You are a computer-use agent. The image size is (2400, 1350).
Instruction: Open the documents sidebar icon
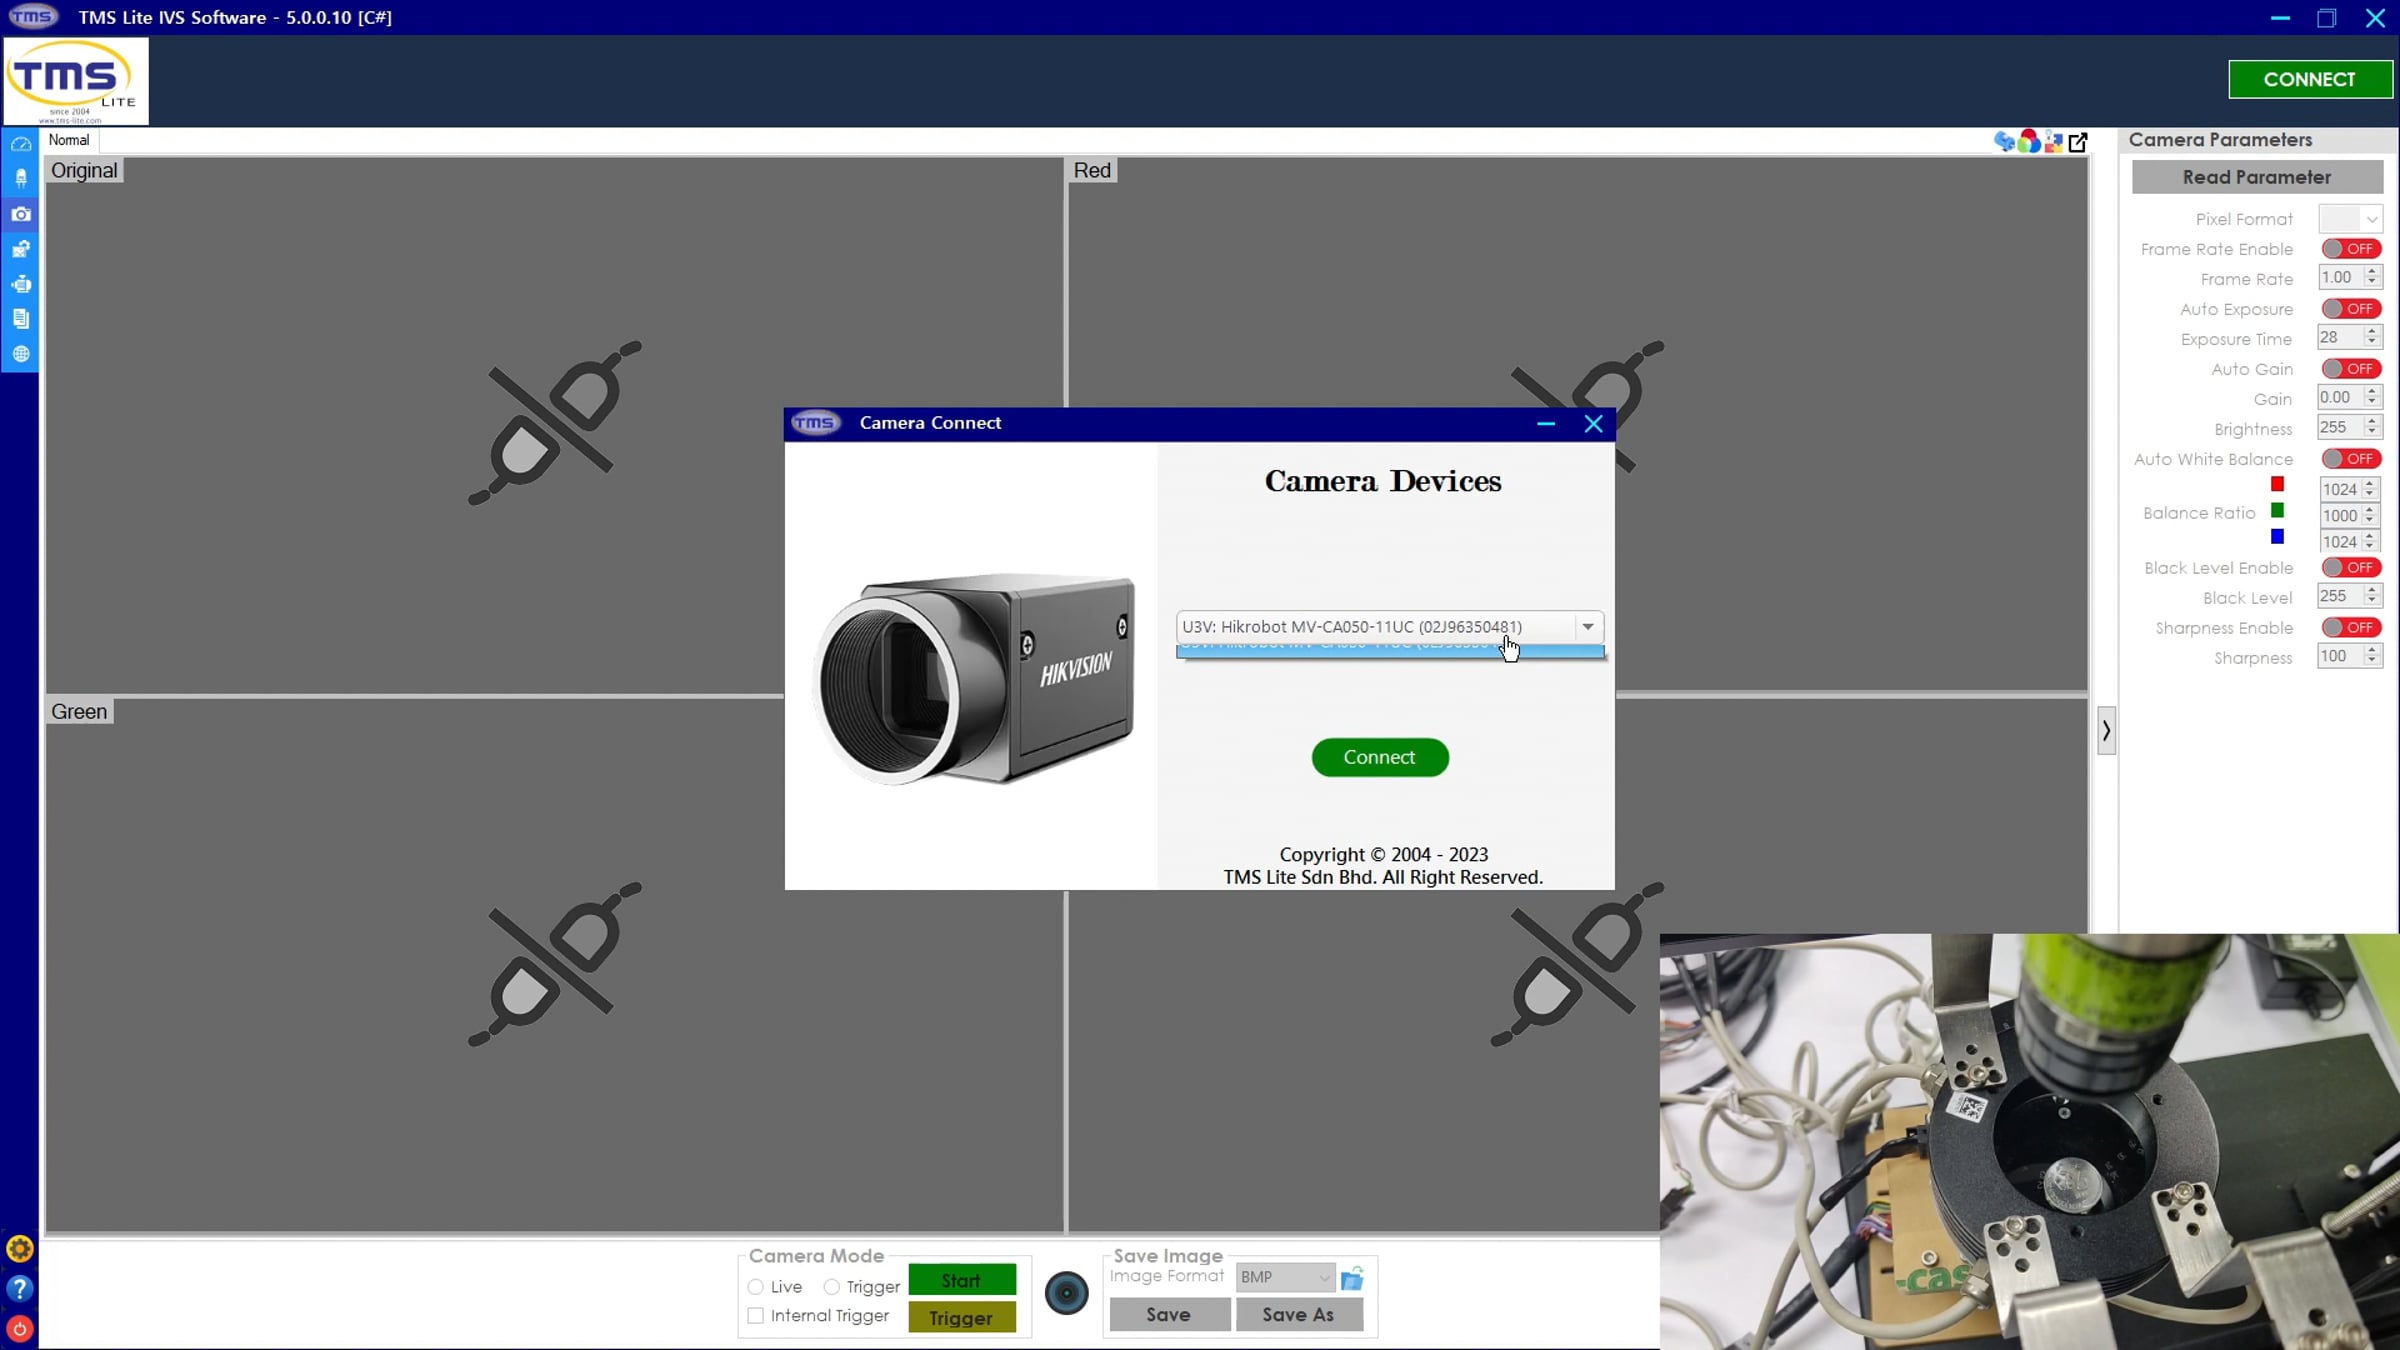[x=21, y=319]
